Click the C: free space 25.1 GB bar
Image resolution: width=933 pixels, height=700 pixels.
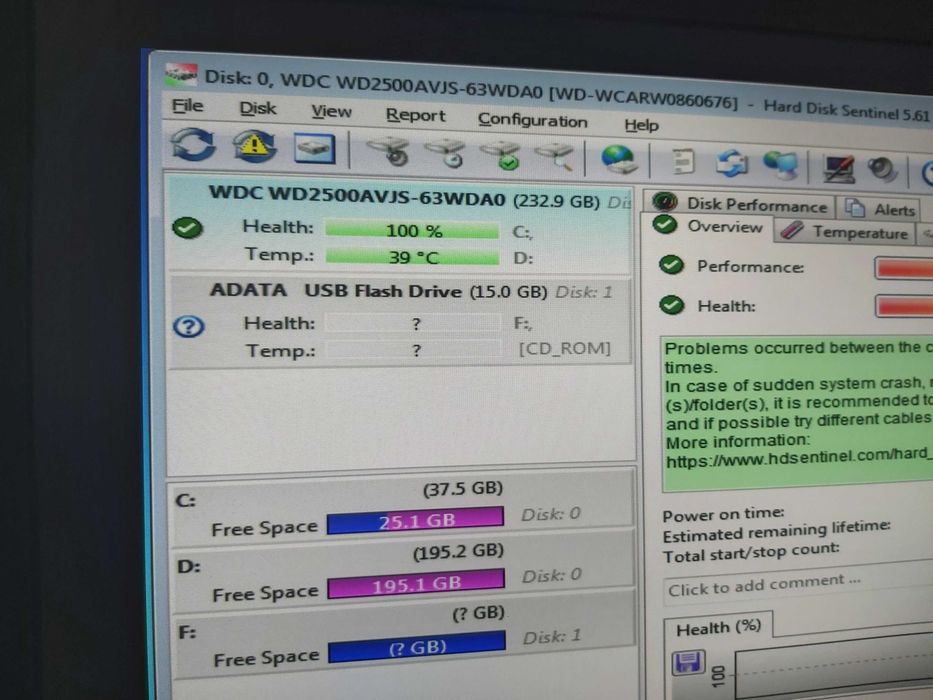[415, 520]
